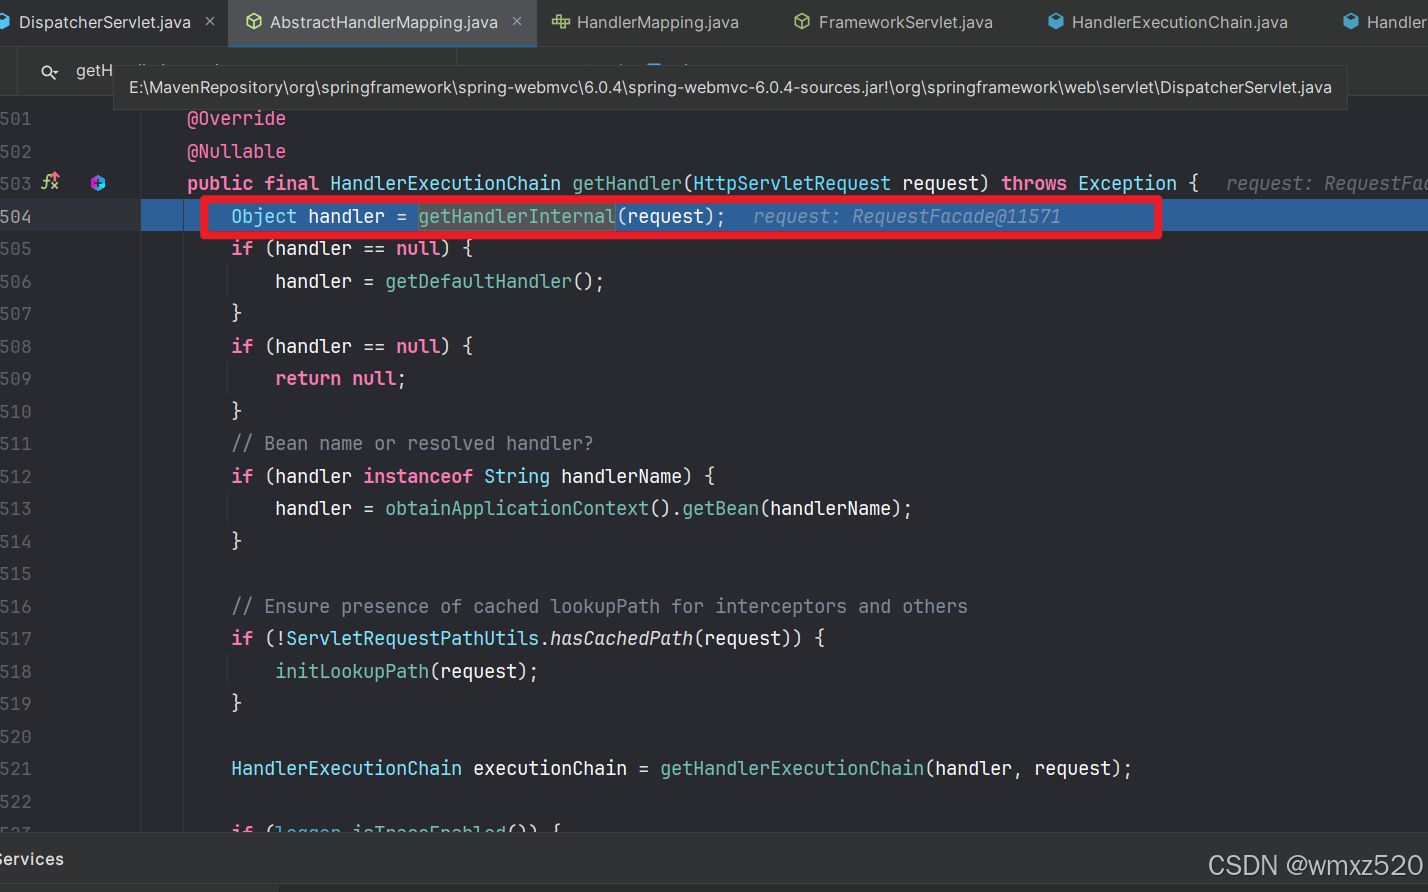Image resolution: width=1428 pixels, height=892 pixels.
Task: Click the comment about cached lookupPath
Action: click(x=599, y=606)
